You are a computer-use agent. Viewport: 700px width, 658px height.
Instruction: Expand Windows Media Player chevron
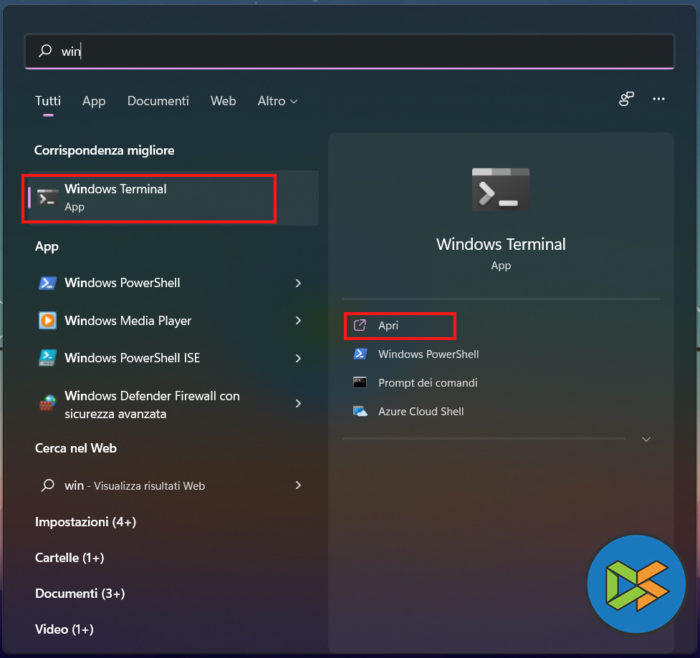(x=298, y=321)
